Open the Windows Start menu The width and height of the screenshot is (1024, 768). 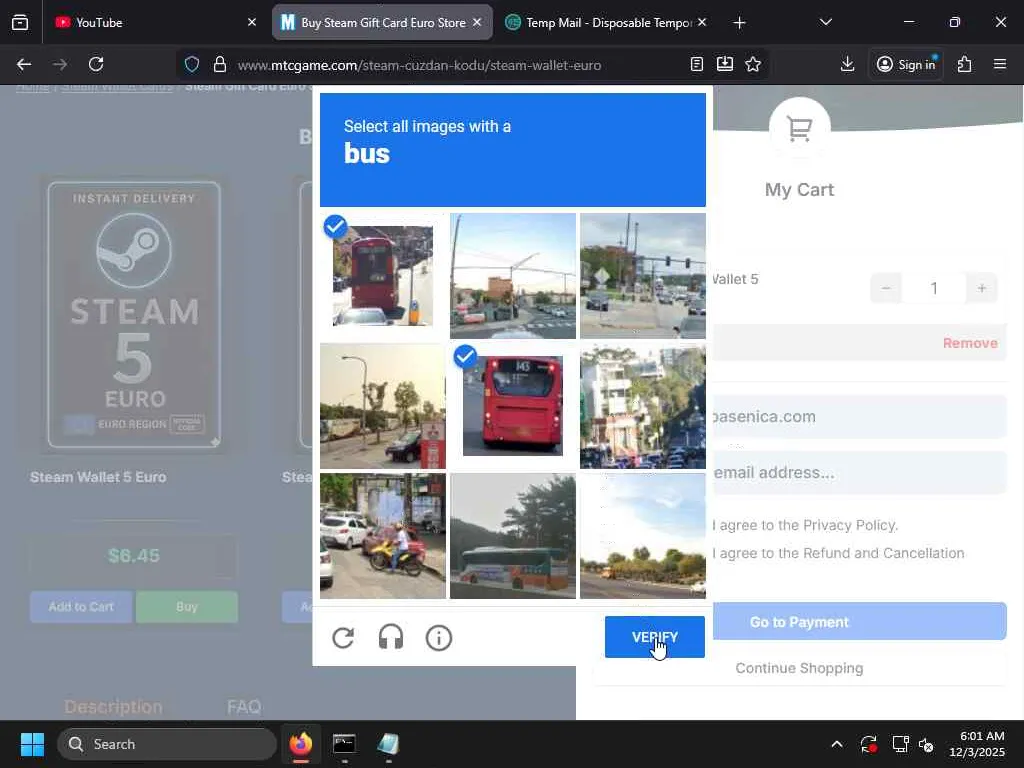pyautogui.click(x=32, y=744)
